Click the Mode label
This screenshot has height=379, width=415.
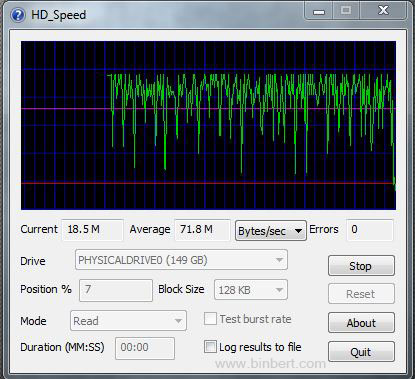(x=33, y=321)
